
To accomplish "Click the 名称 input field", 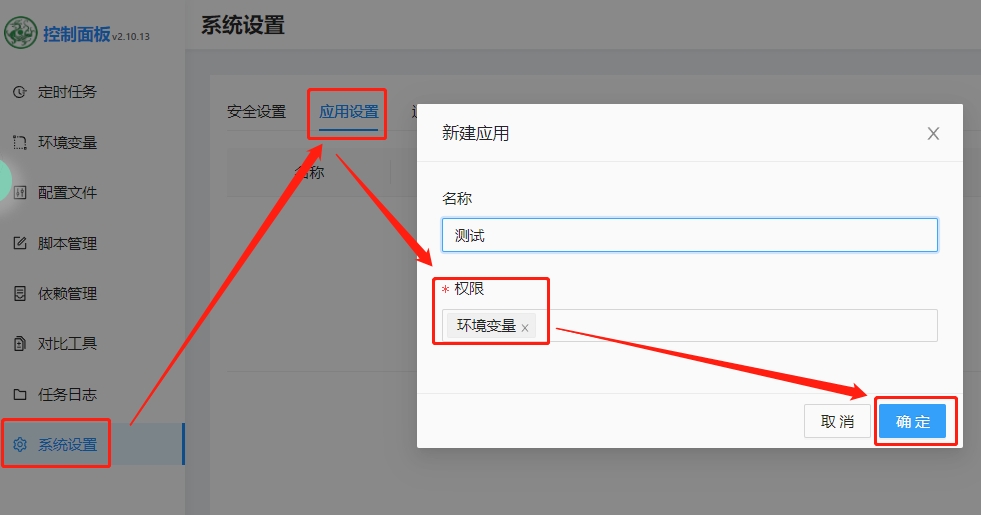I will coord(690,235).
